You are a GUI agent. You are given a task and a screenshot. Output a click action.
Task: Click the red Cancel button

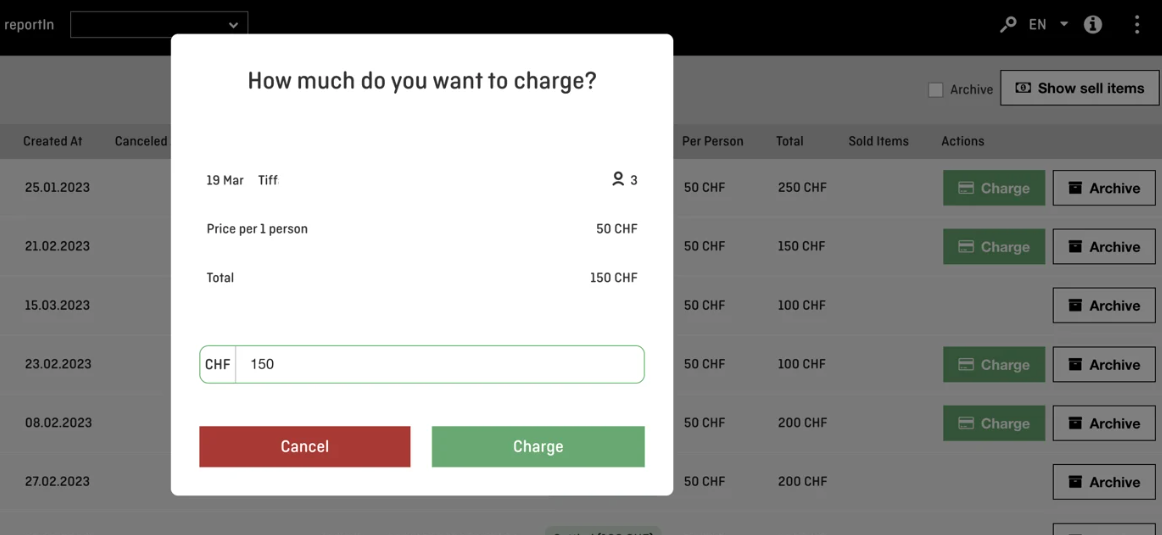point(305,447)
